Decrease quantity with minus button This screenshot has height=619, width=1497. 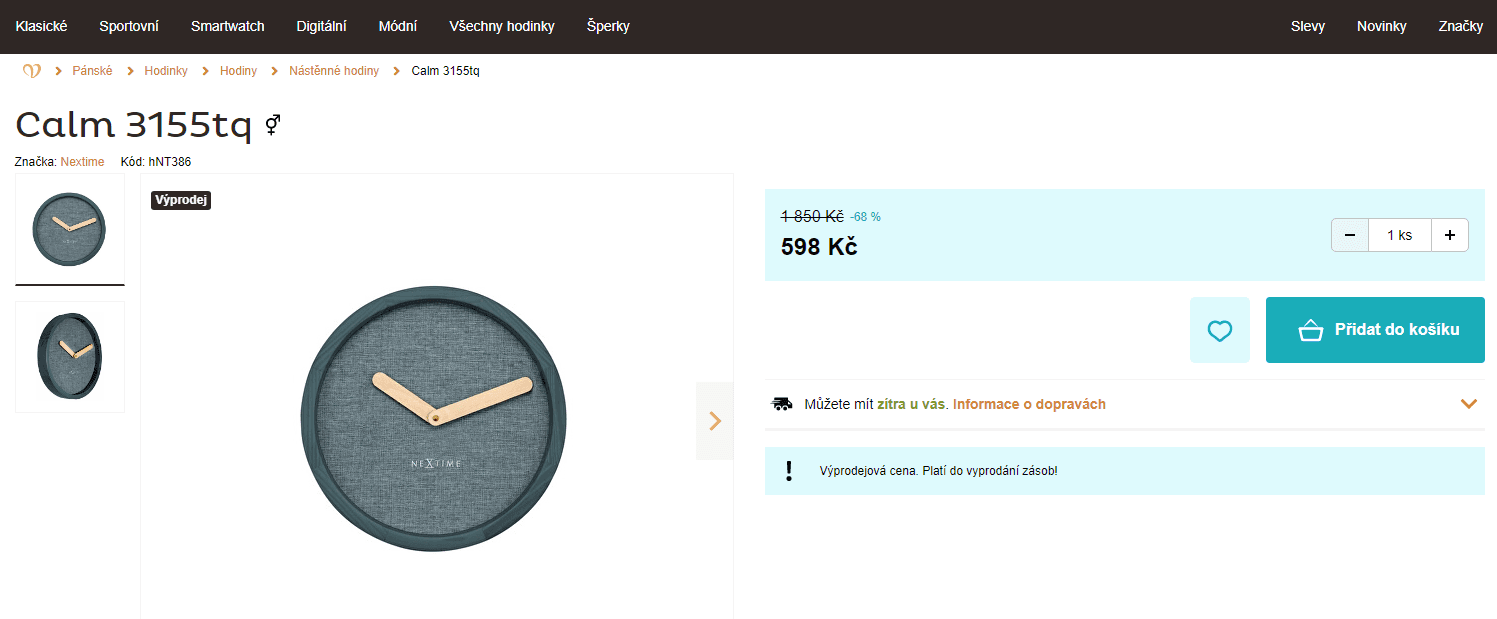1350,235
